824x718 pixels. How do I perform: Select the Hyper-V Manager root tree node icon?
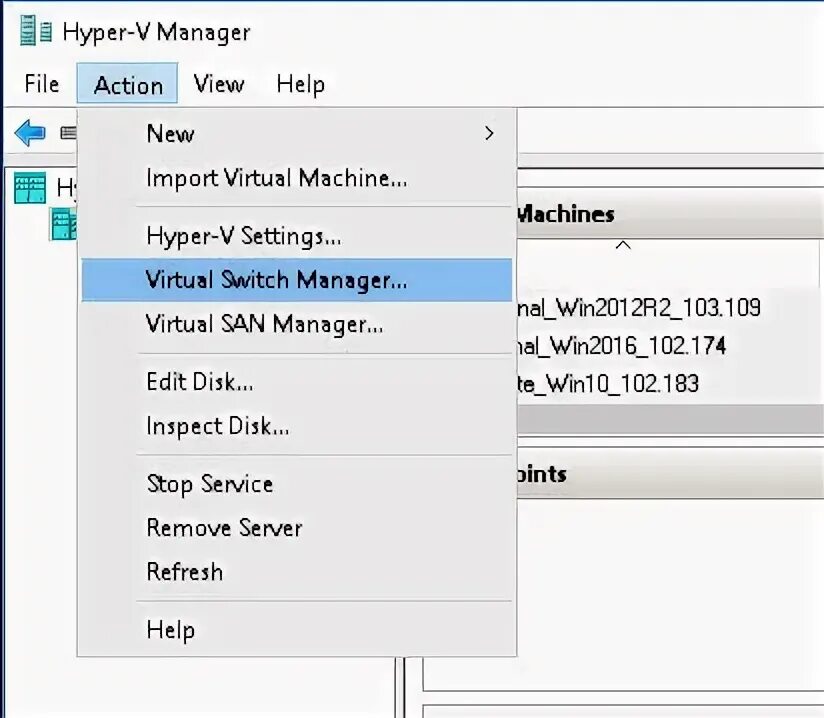pos(30,188)
